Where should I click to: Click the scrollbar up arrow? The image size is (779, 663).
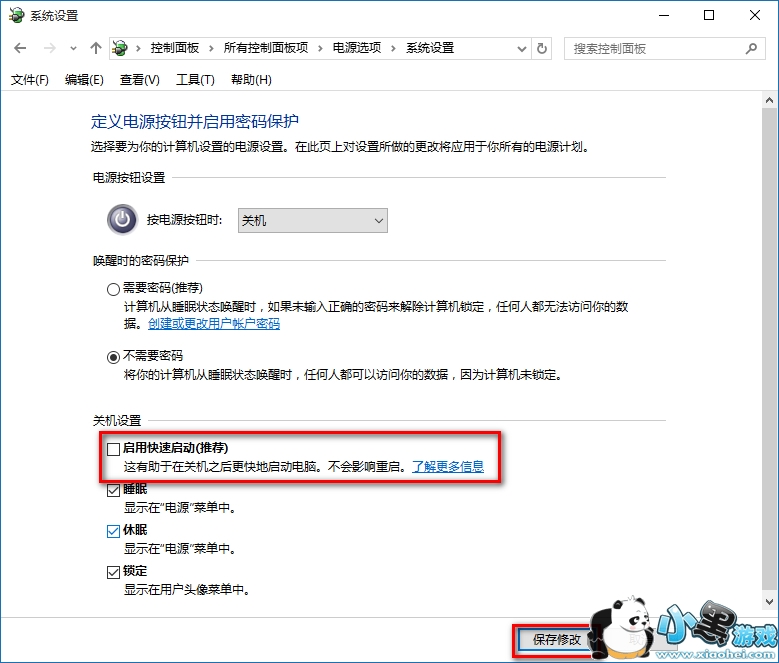click(770, 100)
